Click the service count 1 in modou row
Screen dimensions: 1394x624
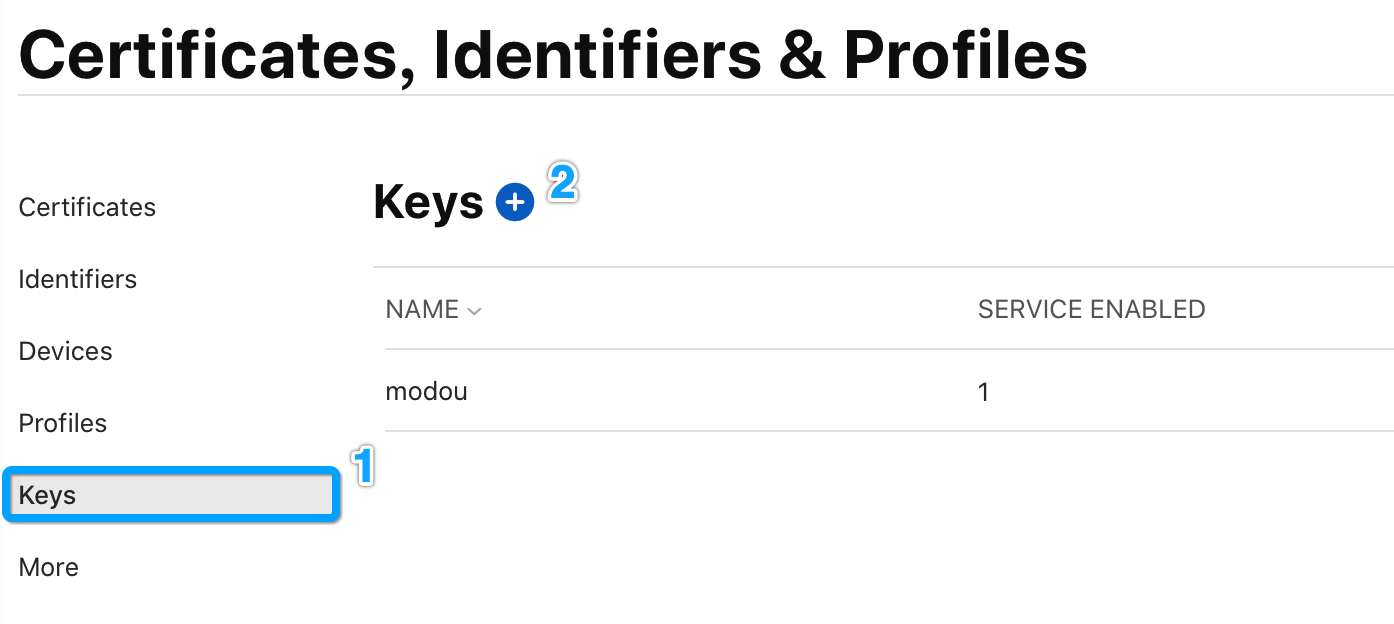[x=983, y=392]
